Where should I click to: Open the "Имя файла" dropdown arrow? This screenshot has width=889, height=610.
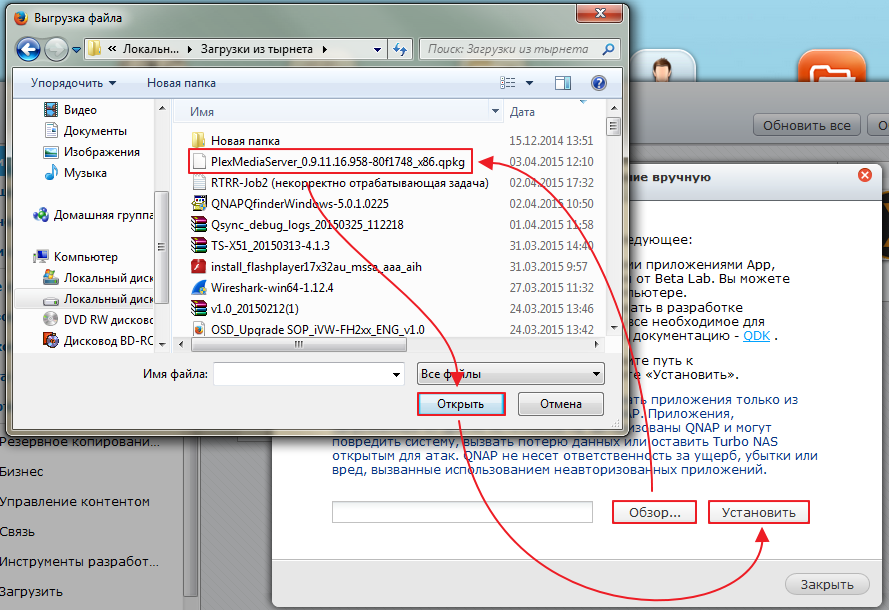pos(396,374)
